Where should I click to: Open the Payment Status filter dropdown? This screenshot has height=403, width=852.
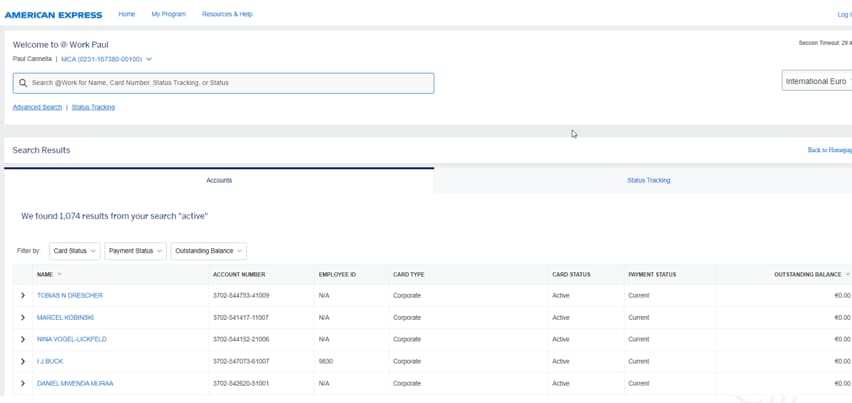pos(135,251)
